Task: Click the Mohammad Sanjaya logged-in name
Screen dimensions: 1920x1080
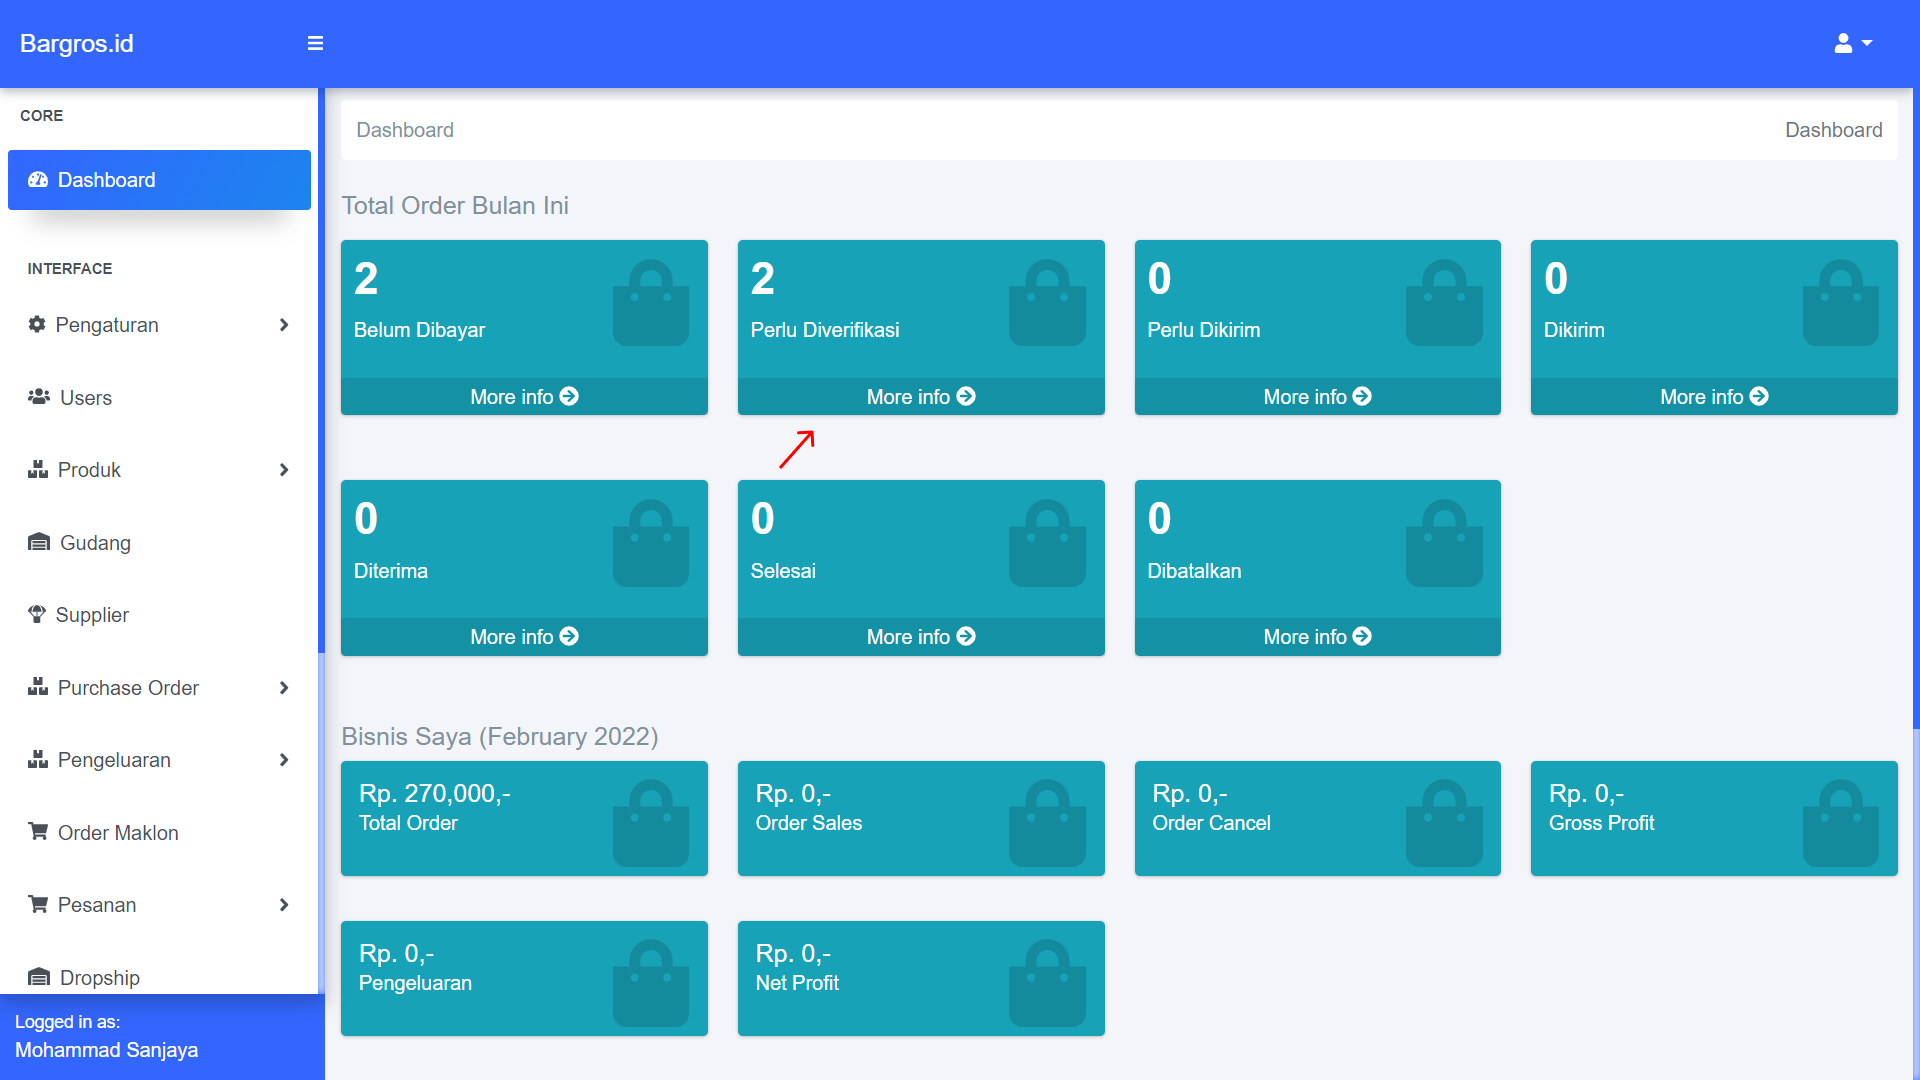Action: tap(106, 1050)
